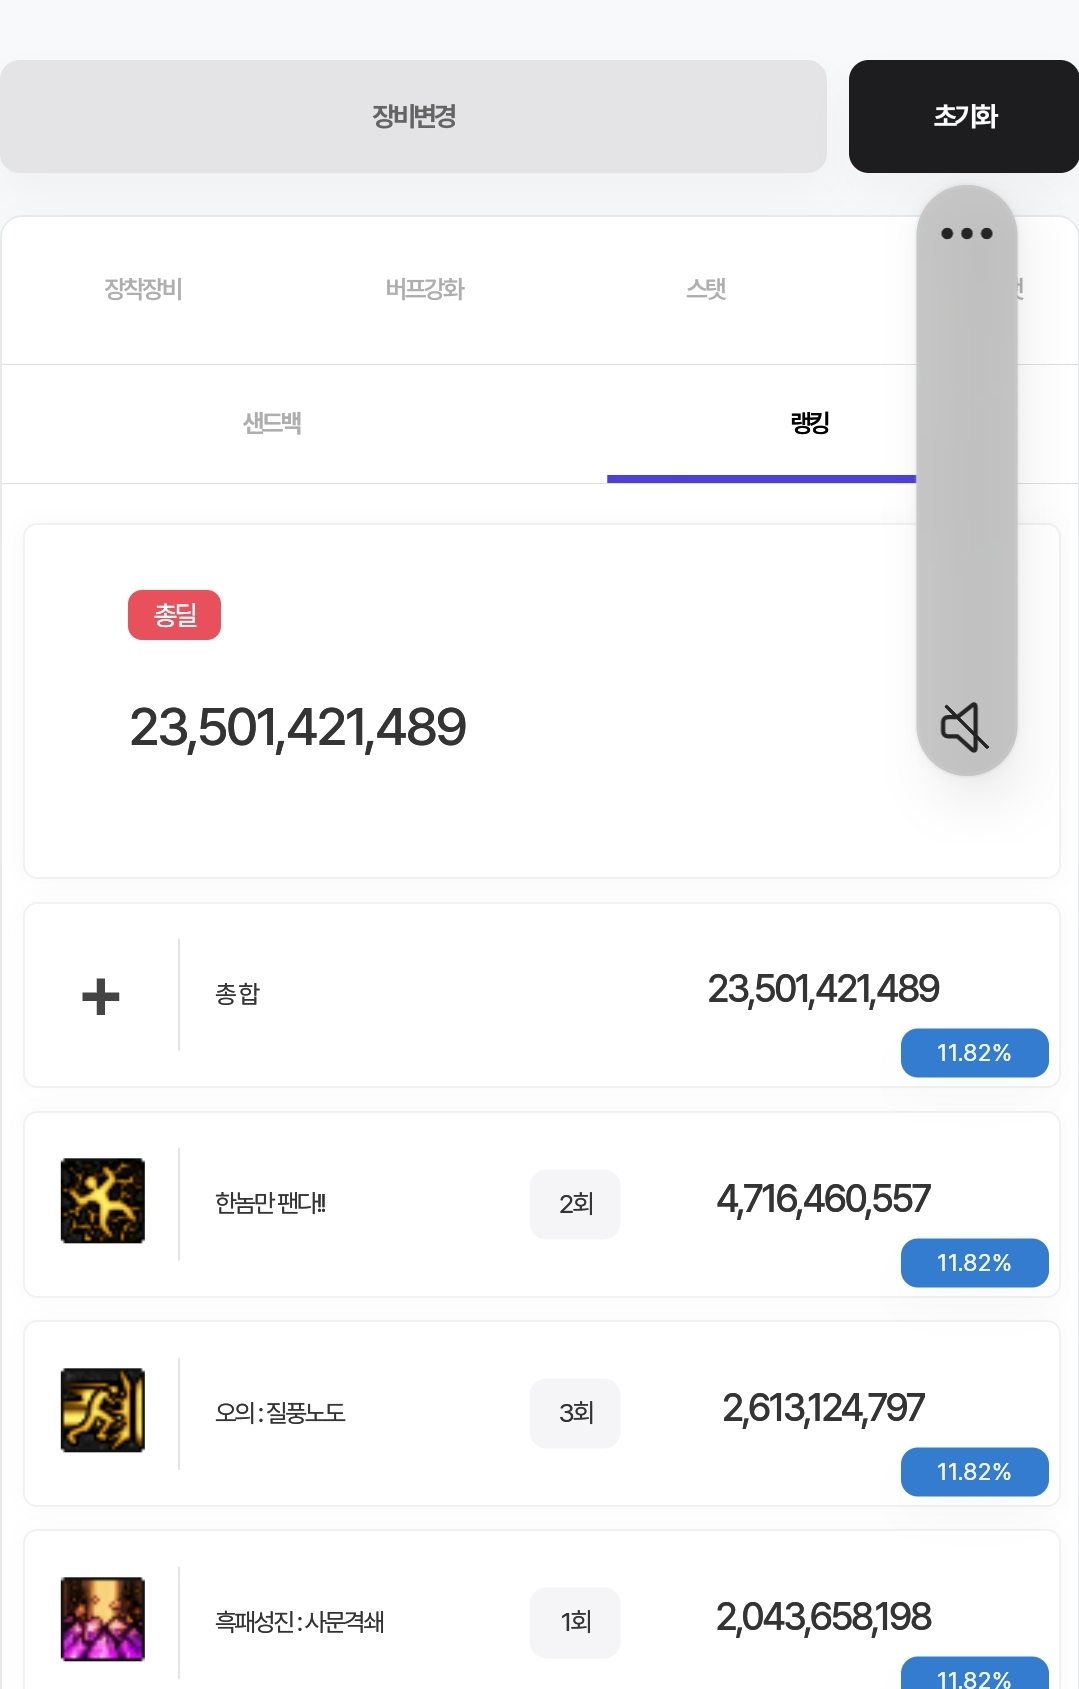Click the 3회 count badge
This screenshot has width=1079, height=1689.
click(575, 1413)
